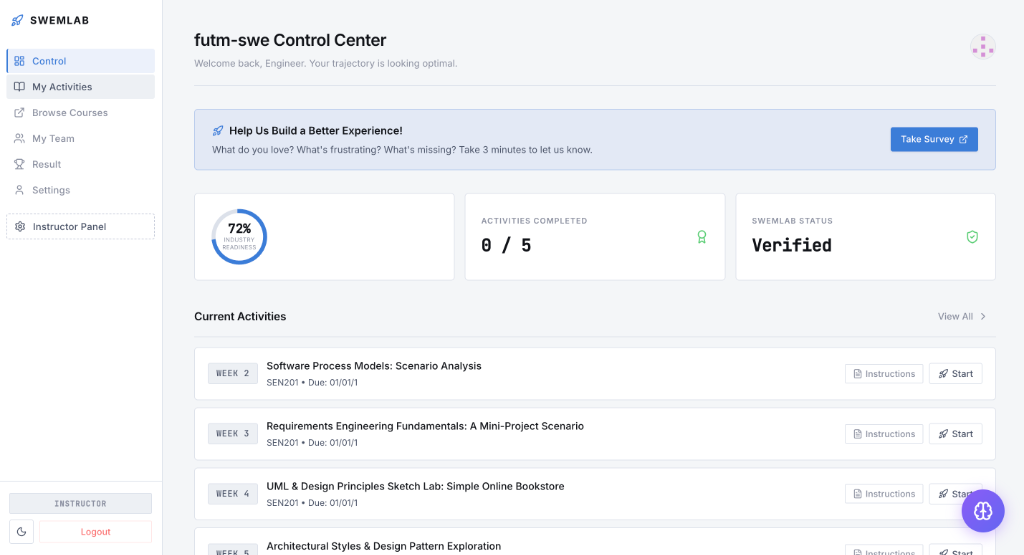Click the Current Activities heading

tap(240, 316)
